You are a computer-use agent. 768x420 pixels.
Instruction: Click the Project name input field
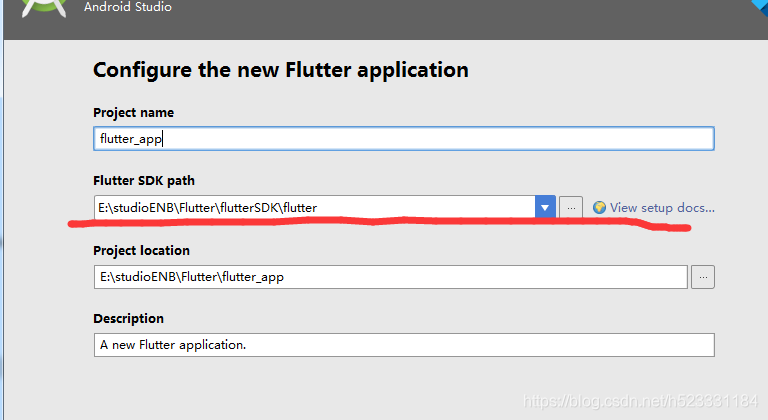(404, 139)
